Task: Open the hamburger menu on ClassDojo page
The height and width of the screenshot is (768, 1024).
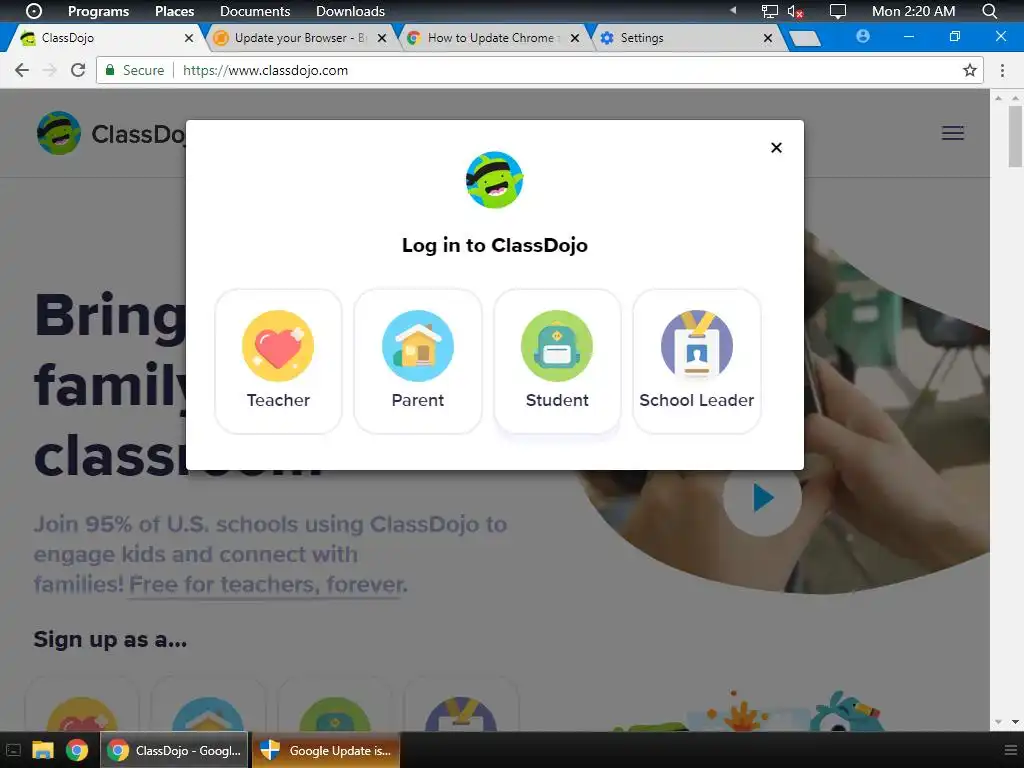Action: [x=953, y=133]
